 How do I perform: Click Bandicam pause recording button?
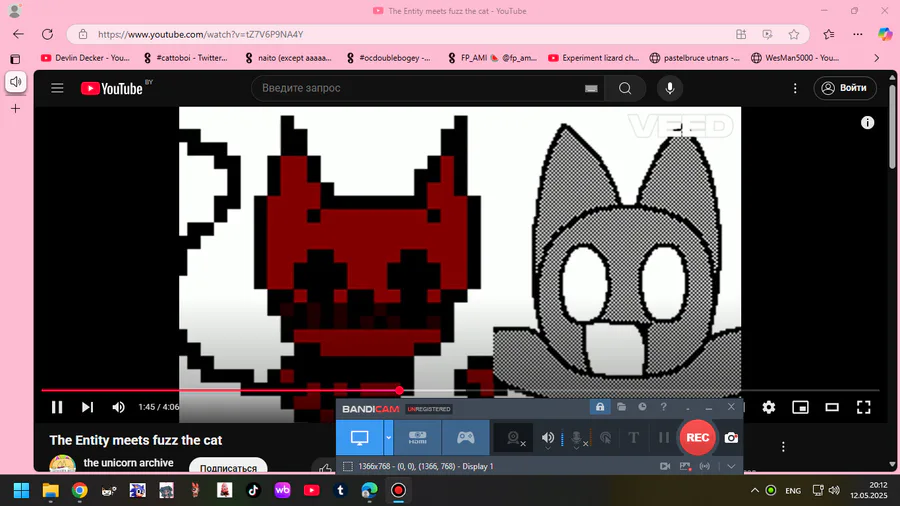(664, 438)
